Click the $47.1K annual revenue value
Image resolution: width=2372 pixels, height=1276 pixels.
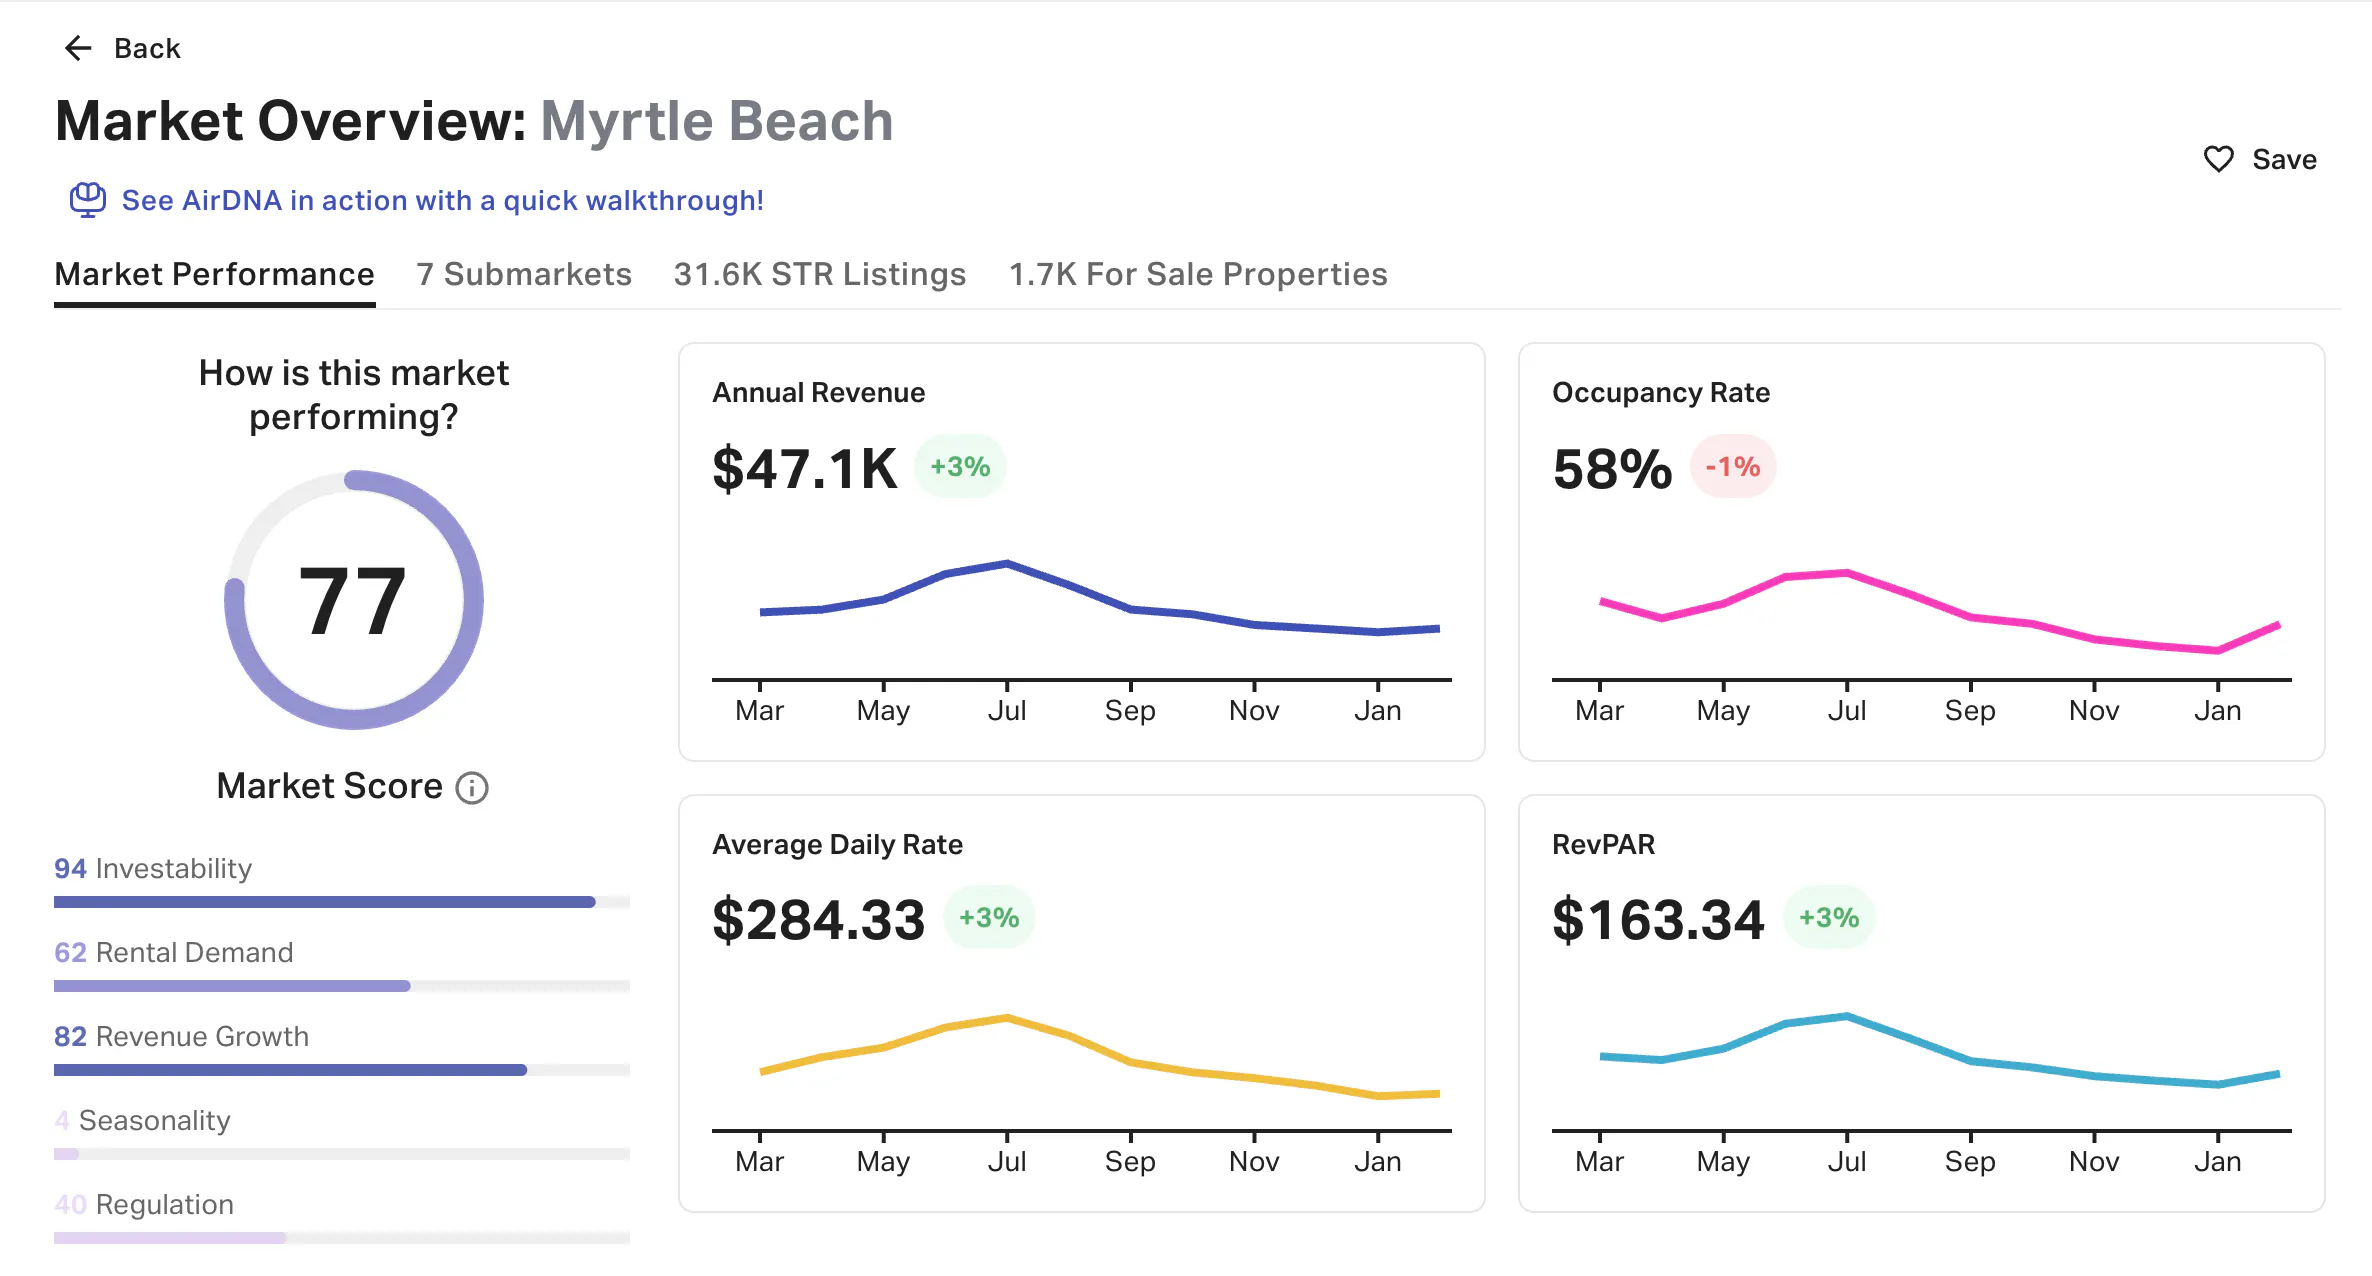(x=805, y=468)
